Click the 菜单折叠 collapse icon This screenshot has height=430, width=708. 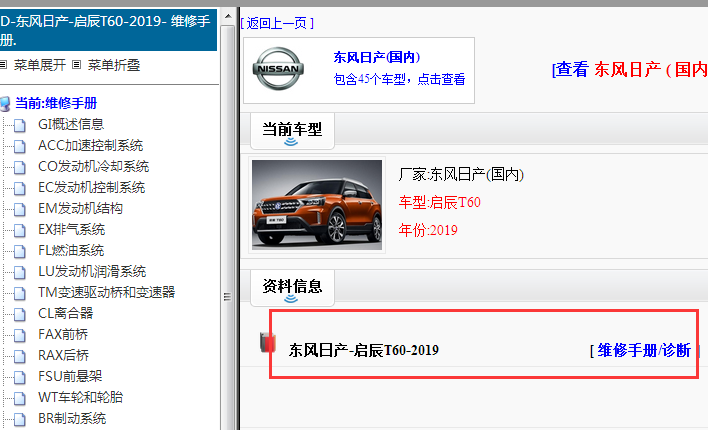77,65
